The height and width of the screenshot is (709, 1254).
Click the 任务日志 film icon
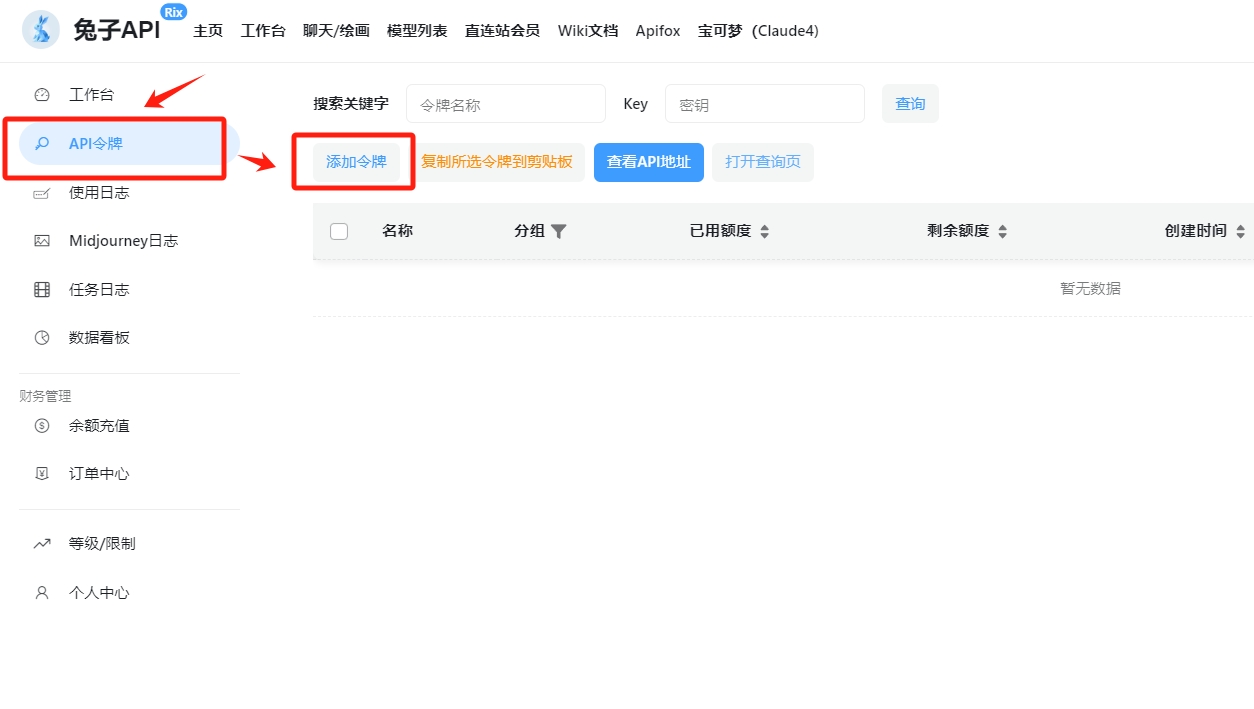click(x=42, y=290)
